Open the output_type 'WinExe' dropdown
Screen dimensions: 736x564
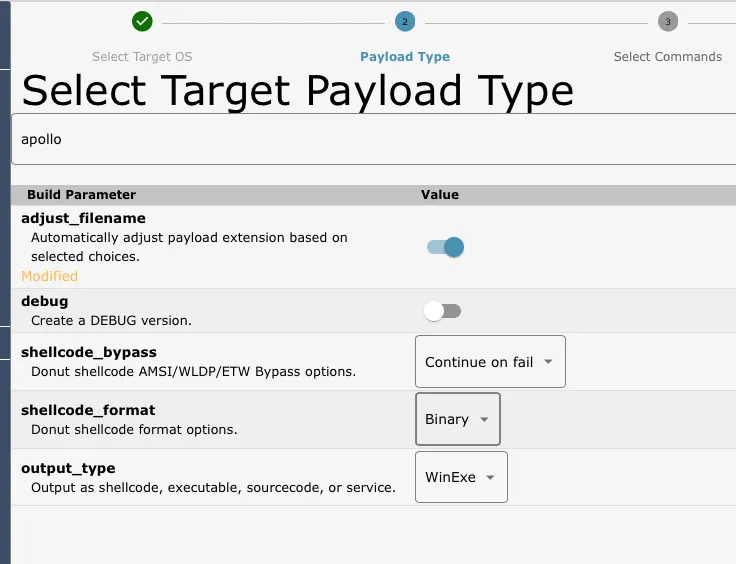[461, 477]
